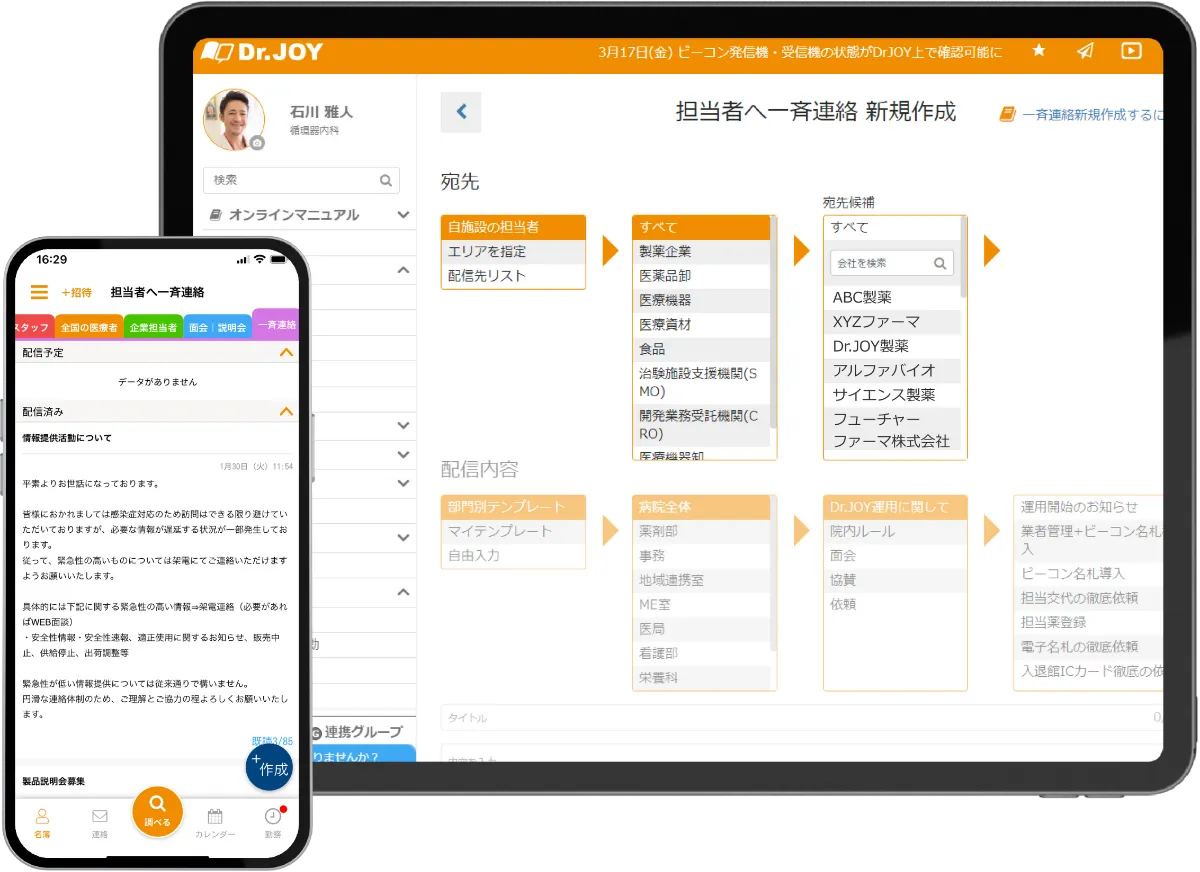Switch to the 面会｜説明会 tab on the phone
The image size is (1200, 872).
click(x=218, y=327)
